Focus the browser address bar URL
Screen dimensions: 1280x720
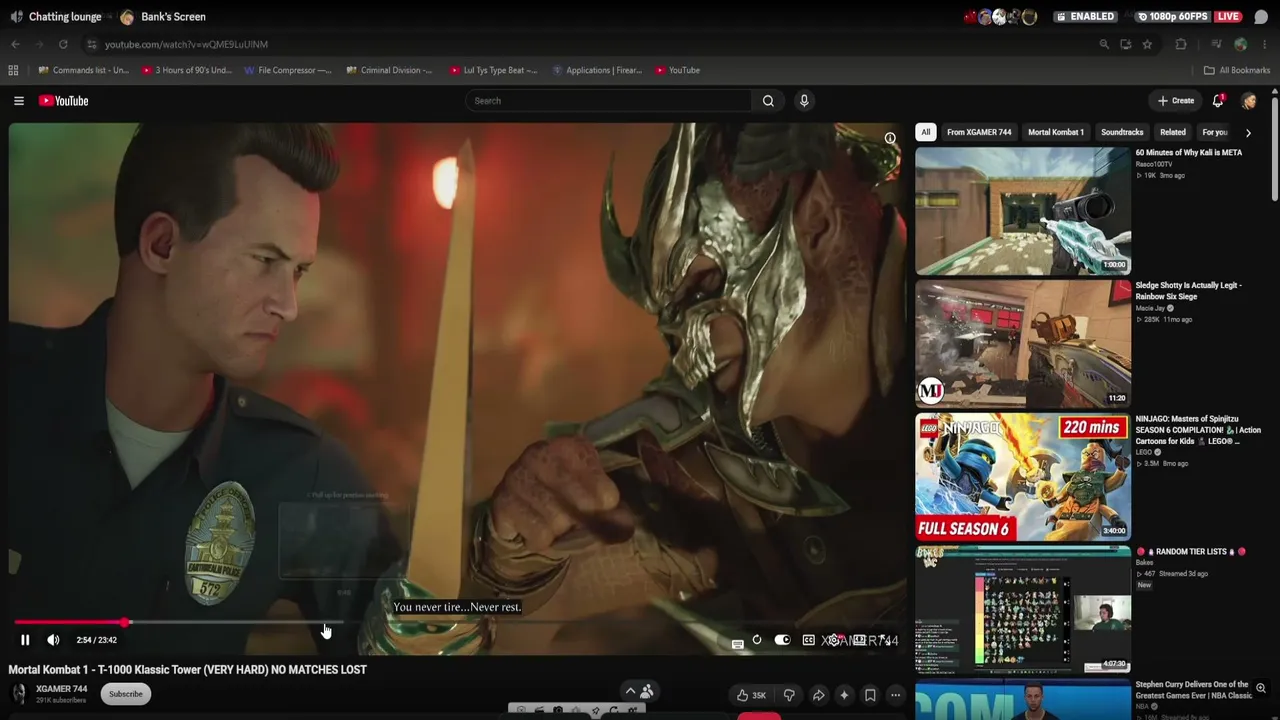pyautogui.click(x=186, y=44)
